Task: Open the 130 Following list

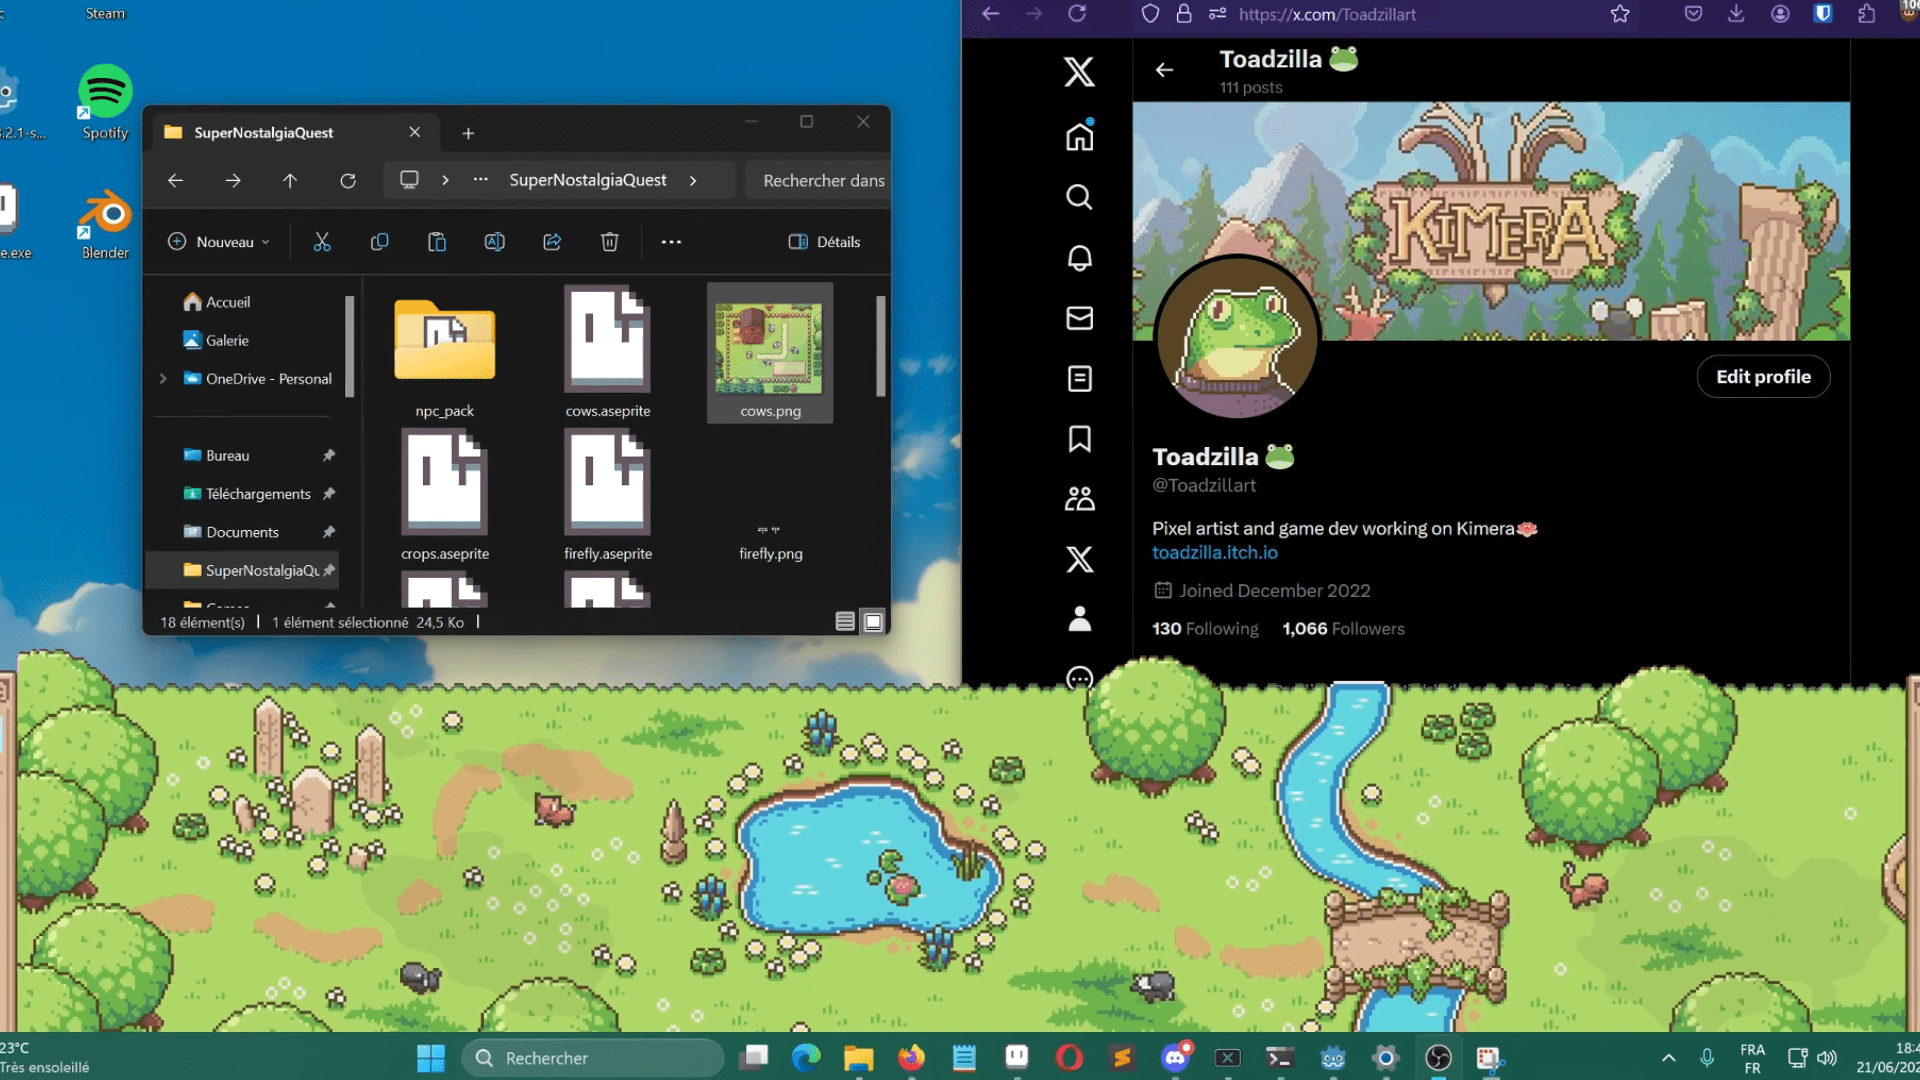Action: pos(1205,629)
